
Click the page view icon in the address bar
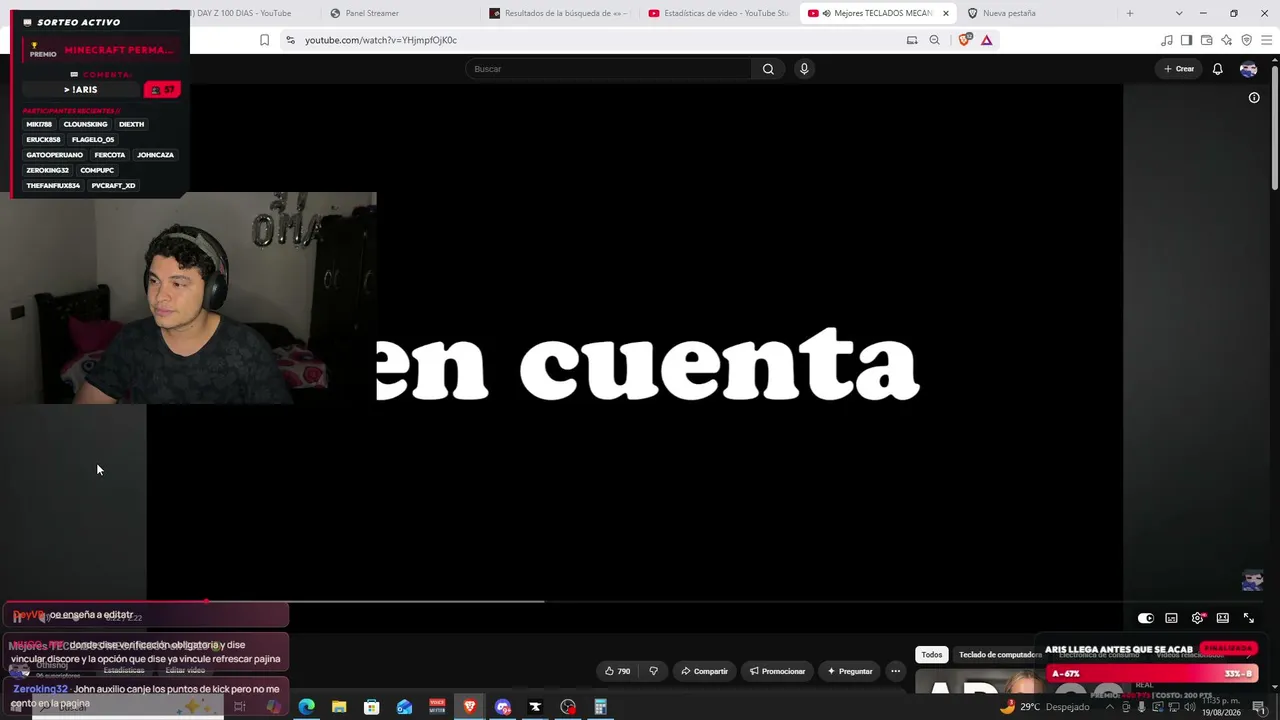(x=912, y=40)
